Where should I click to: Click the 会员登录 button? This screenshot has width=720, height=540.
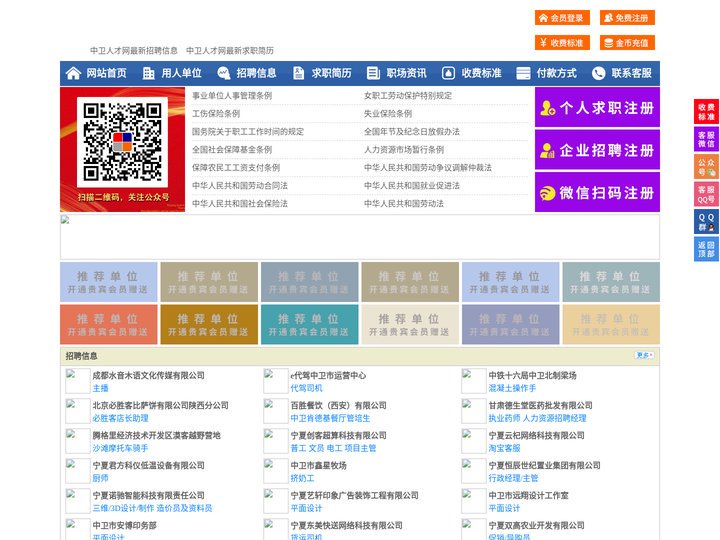[562, 18]
